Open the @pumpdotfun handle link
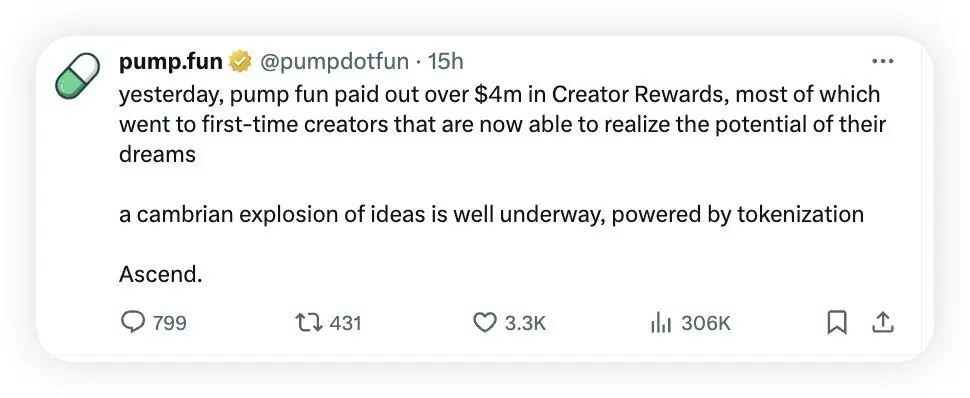Screen dimensions: 970x398 point(334,61)
